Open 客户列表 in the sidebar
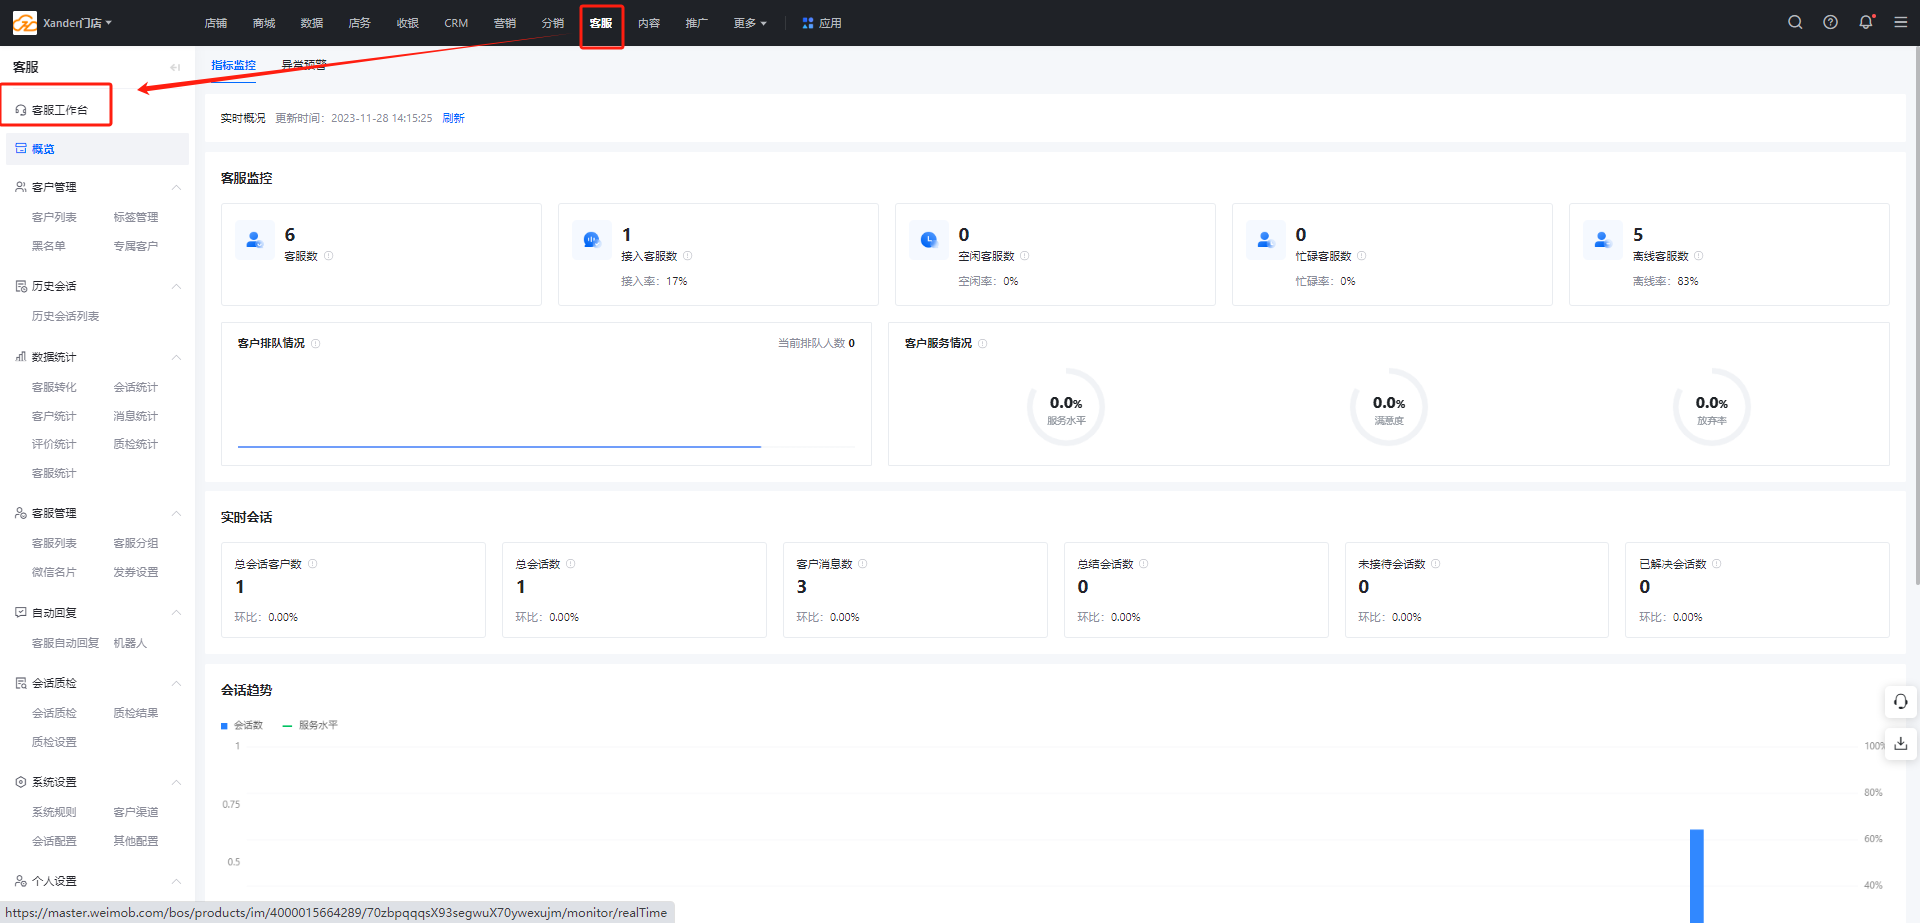1920x923 pixels. point(54,217)
